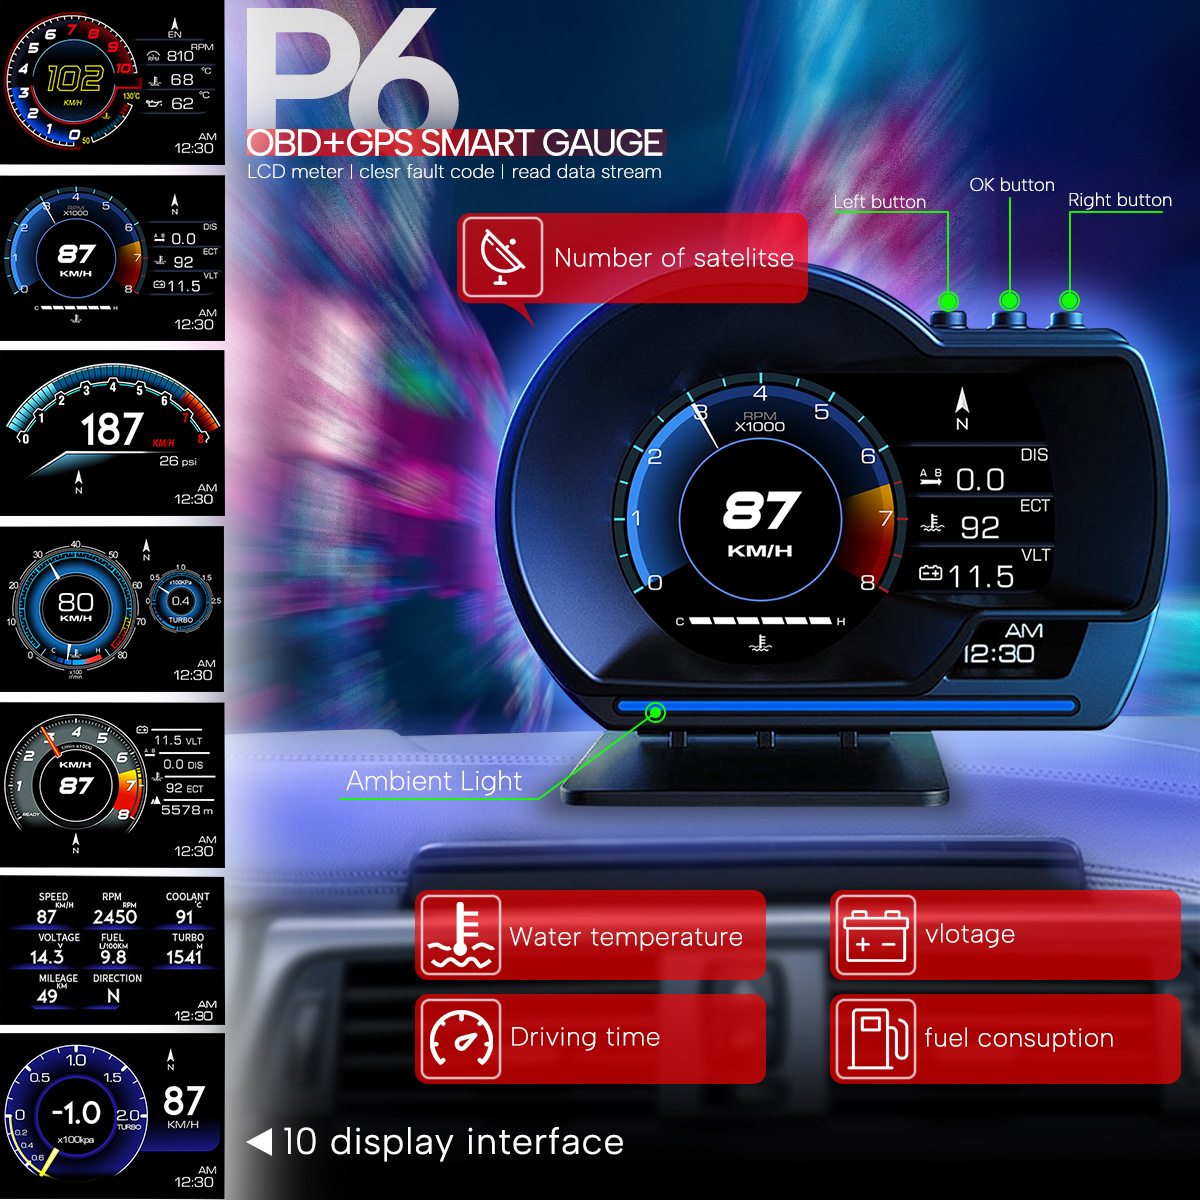Select the 80 KM/H turbo dual-dial thumbnail
1200x1200 pixels.
click(112, 608)
